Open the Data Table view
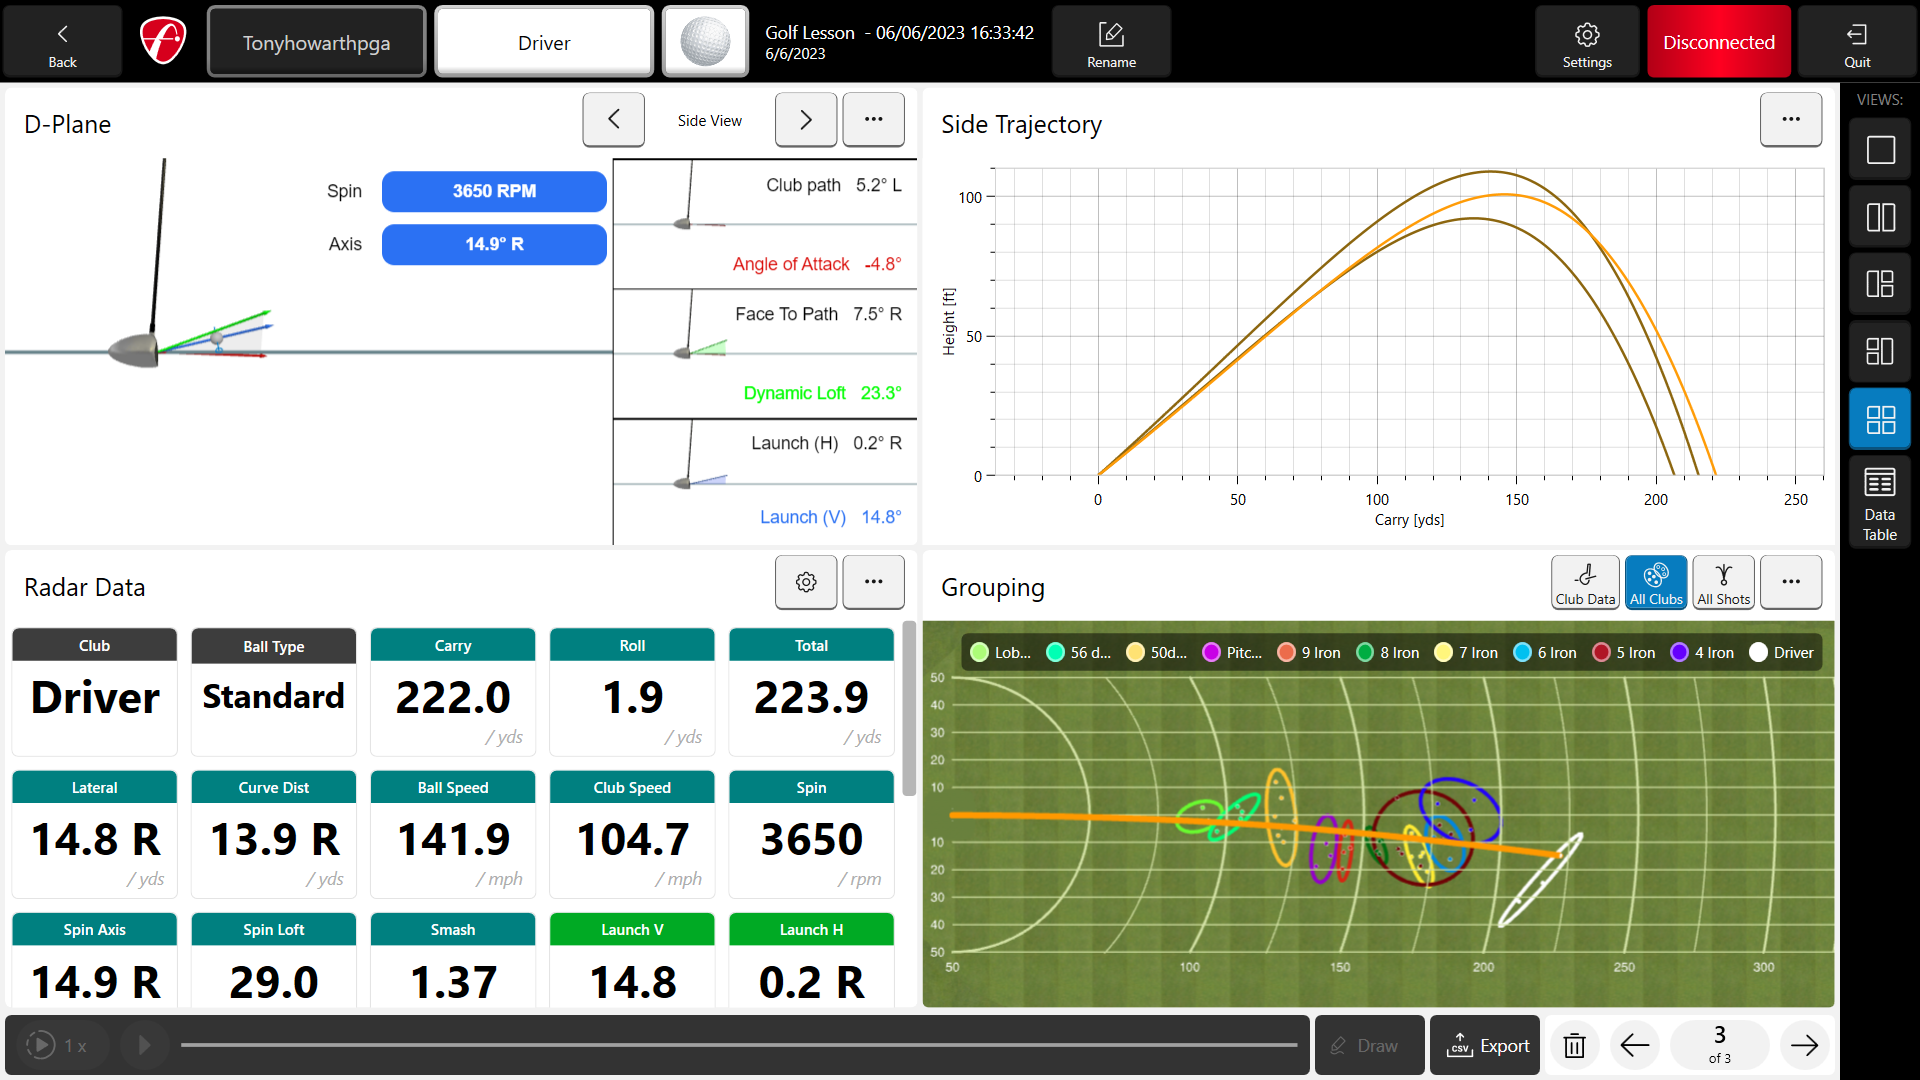1920x1080 pixels. (x=1879, y=500)
